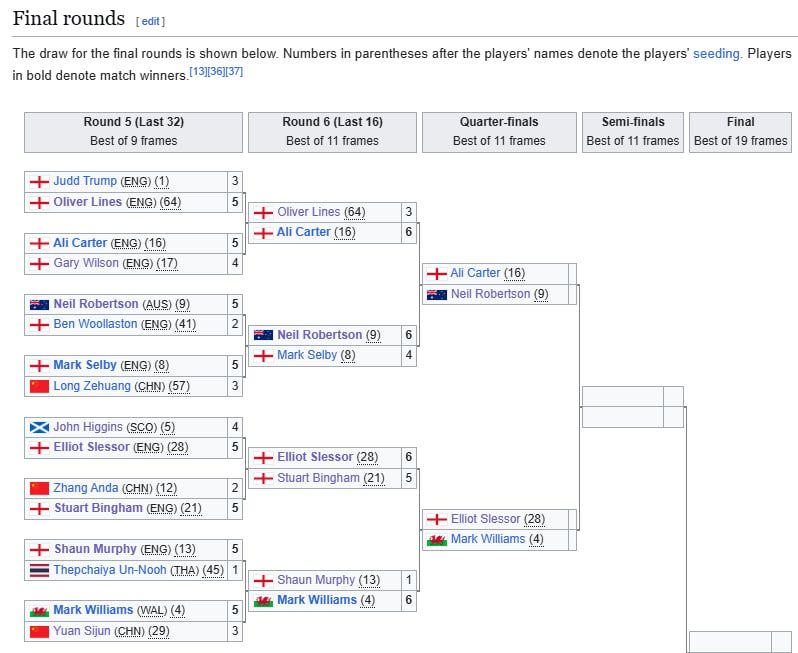Image resolution: width=798 pixels, height=653 pixels.
Task: Click the China flag beside Long Zehuang
Action: coord(39,386)
